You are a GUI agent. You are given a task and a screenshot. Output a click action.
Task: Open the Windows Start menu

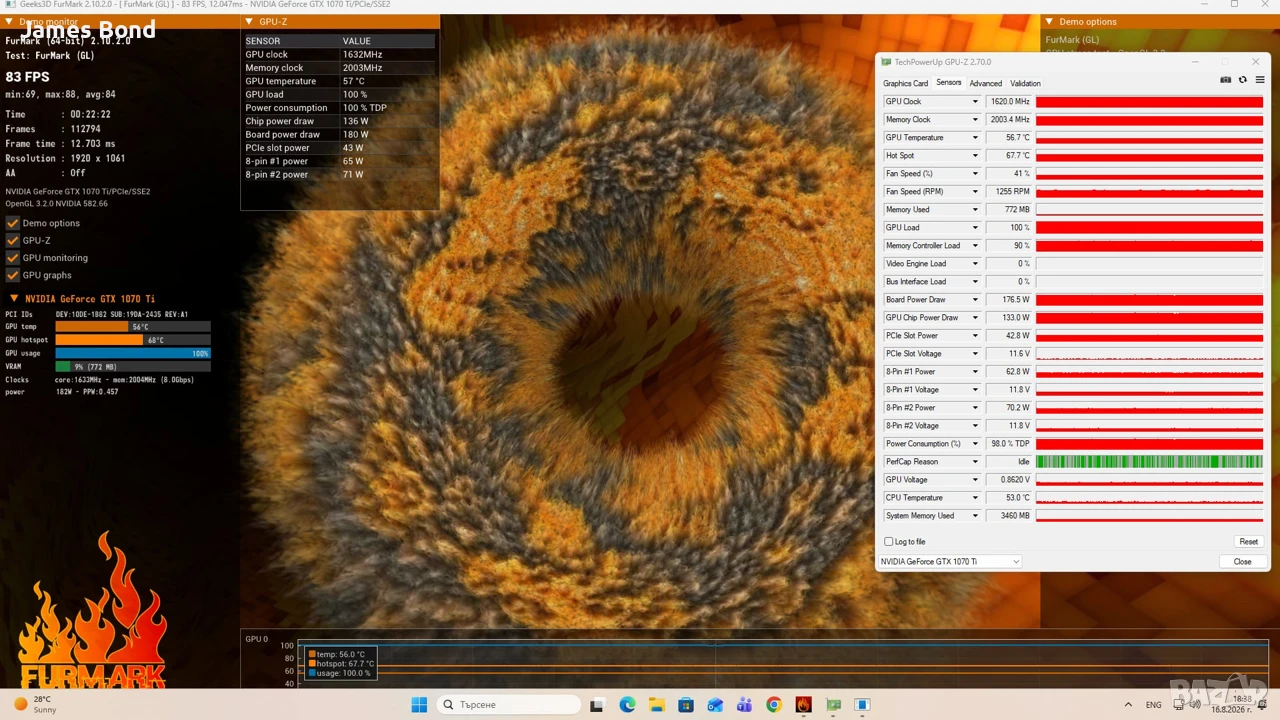[419, 705]
